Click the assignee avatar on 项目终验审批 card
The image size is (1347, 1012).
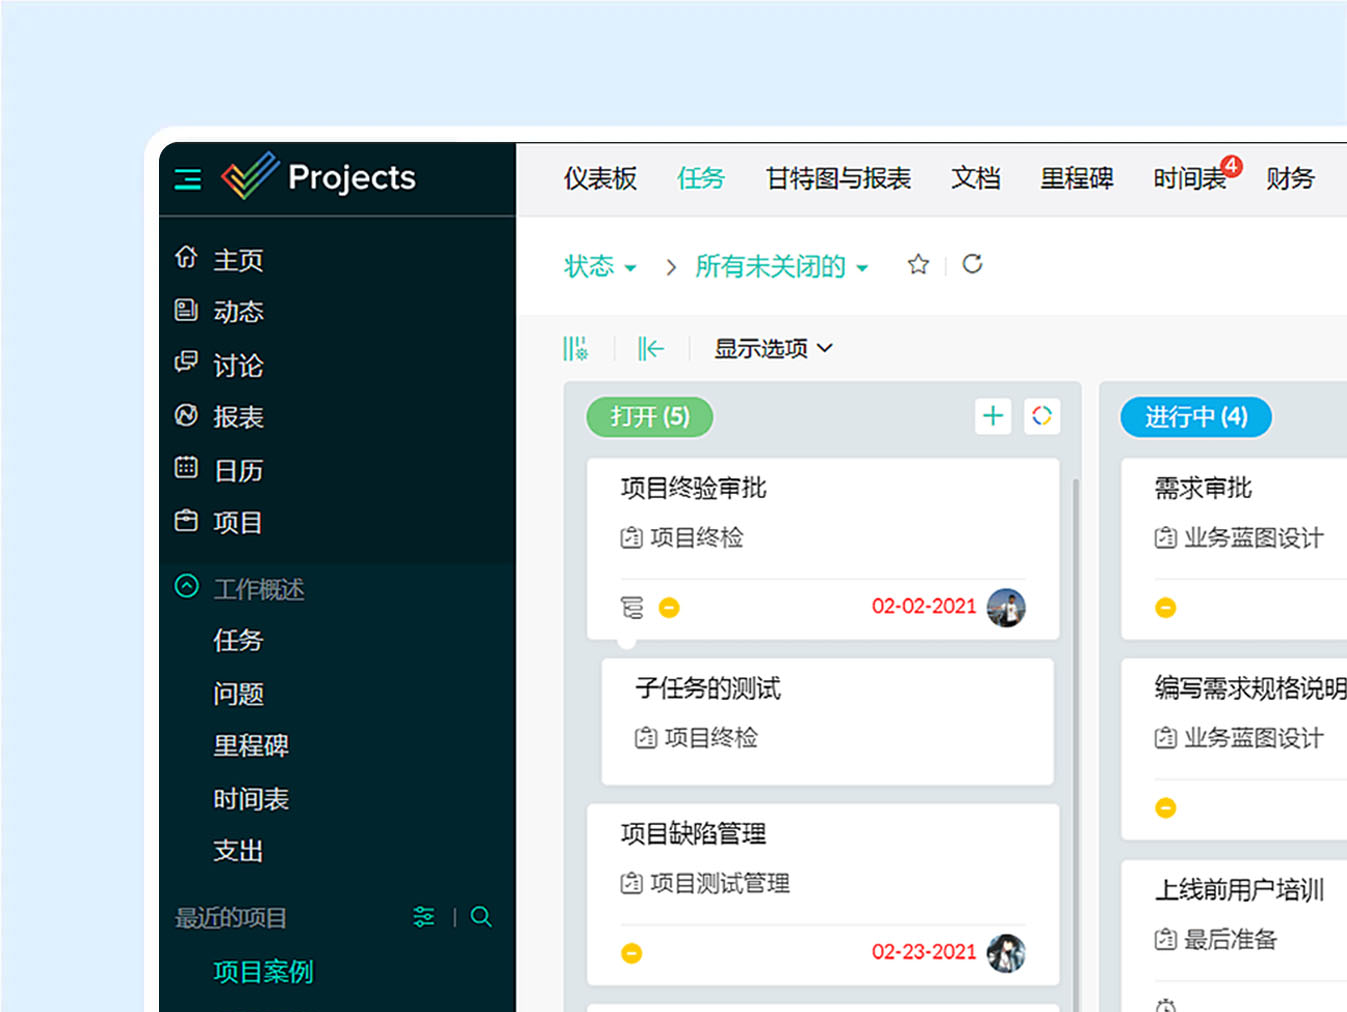tap(1006, 607)
